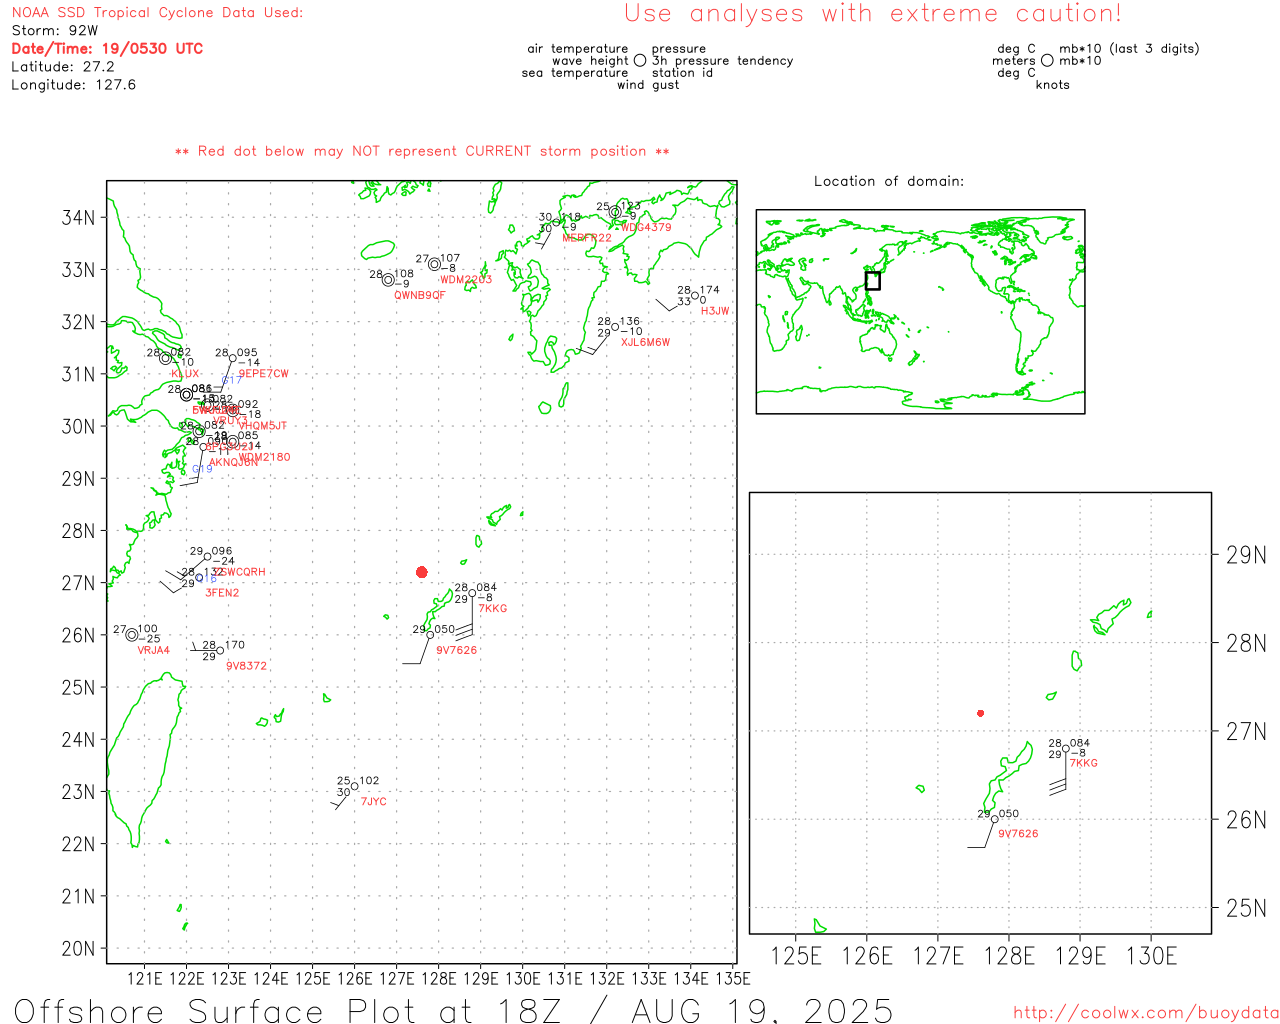The image size is (1280, 1024).
Task: Click the 'Use analyses with extreme caution!' warning
Action: pyautogui.click(x=873, y=14)
